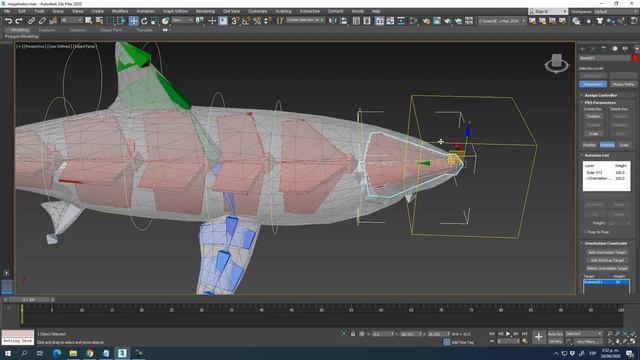Open the Motion command panel tab
The image size is (640, 360).
[615, 49]
